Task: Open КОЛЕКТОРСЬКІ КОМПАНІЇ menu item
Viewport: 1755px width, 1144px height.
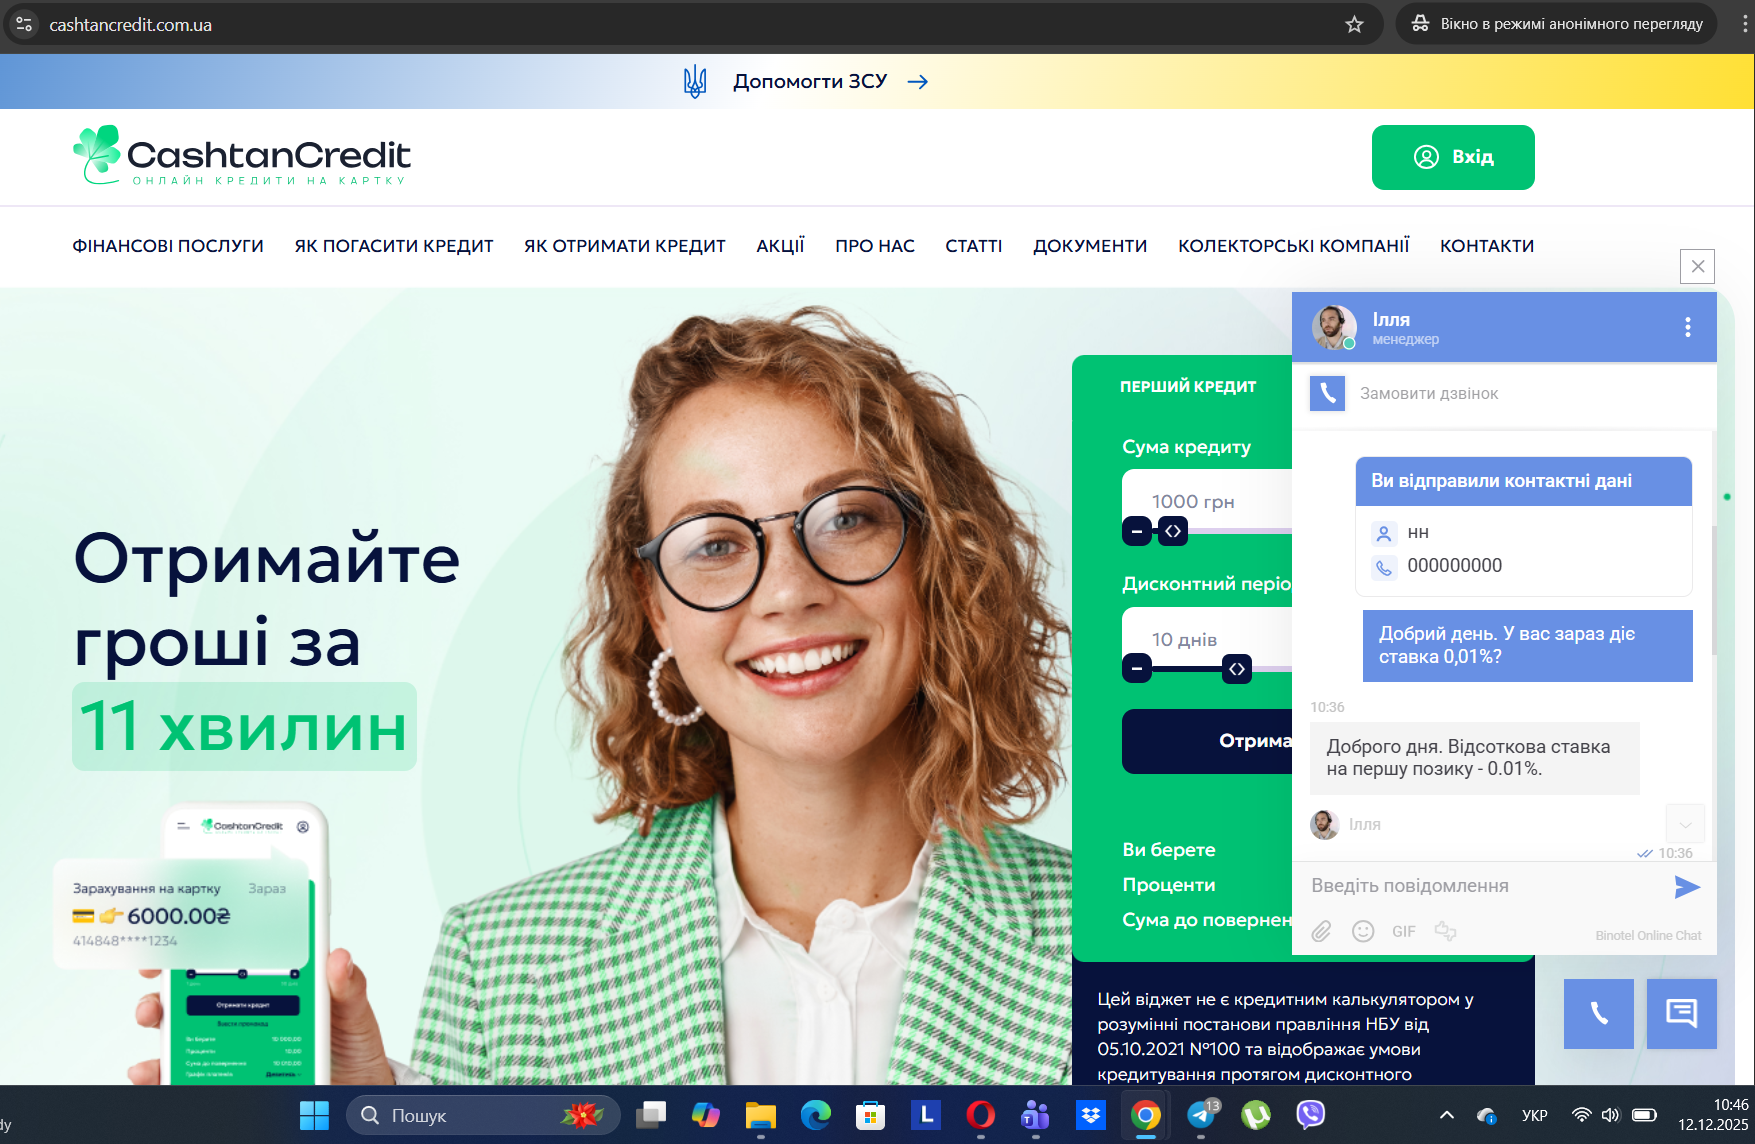Action: [x=1294, y=246]
